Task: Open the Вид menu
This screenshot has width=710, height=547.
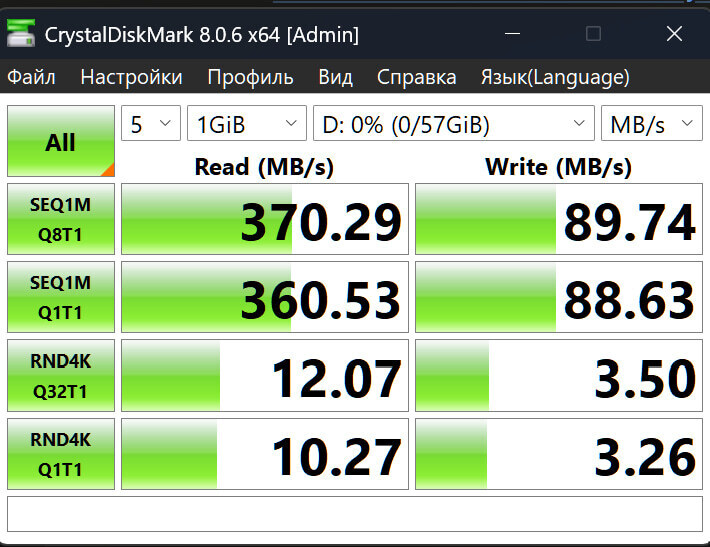Action: [335, 77]
